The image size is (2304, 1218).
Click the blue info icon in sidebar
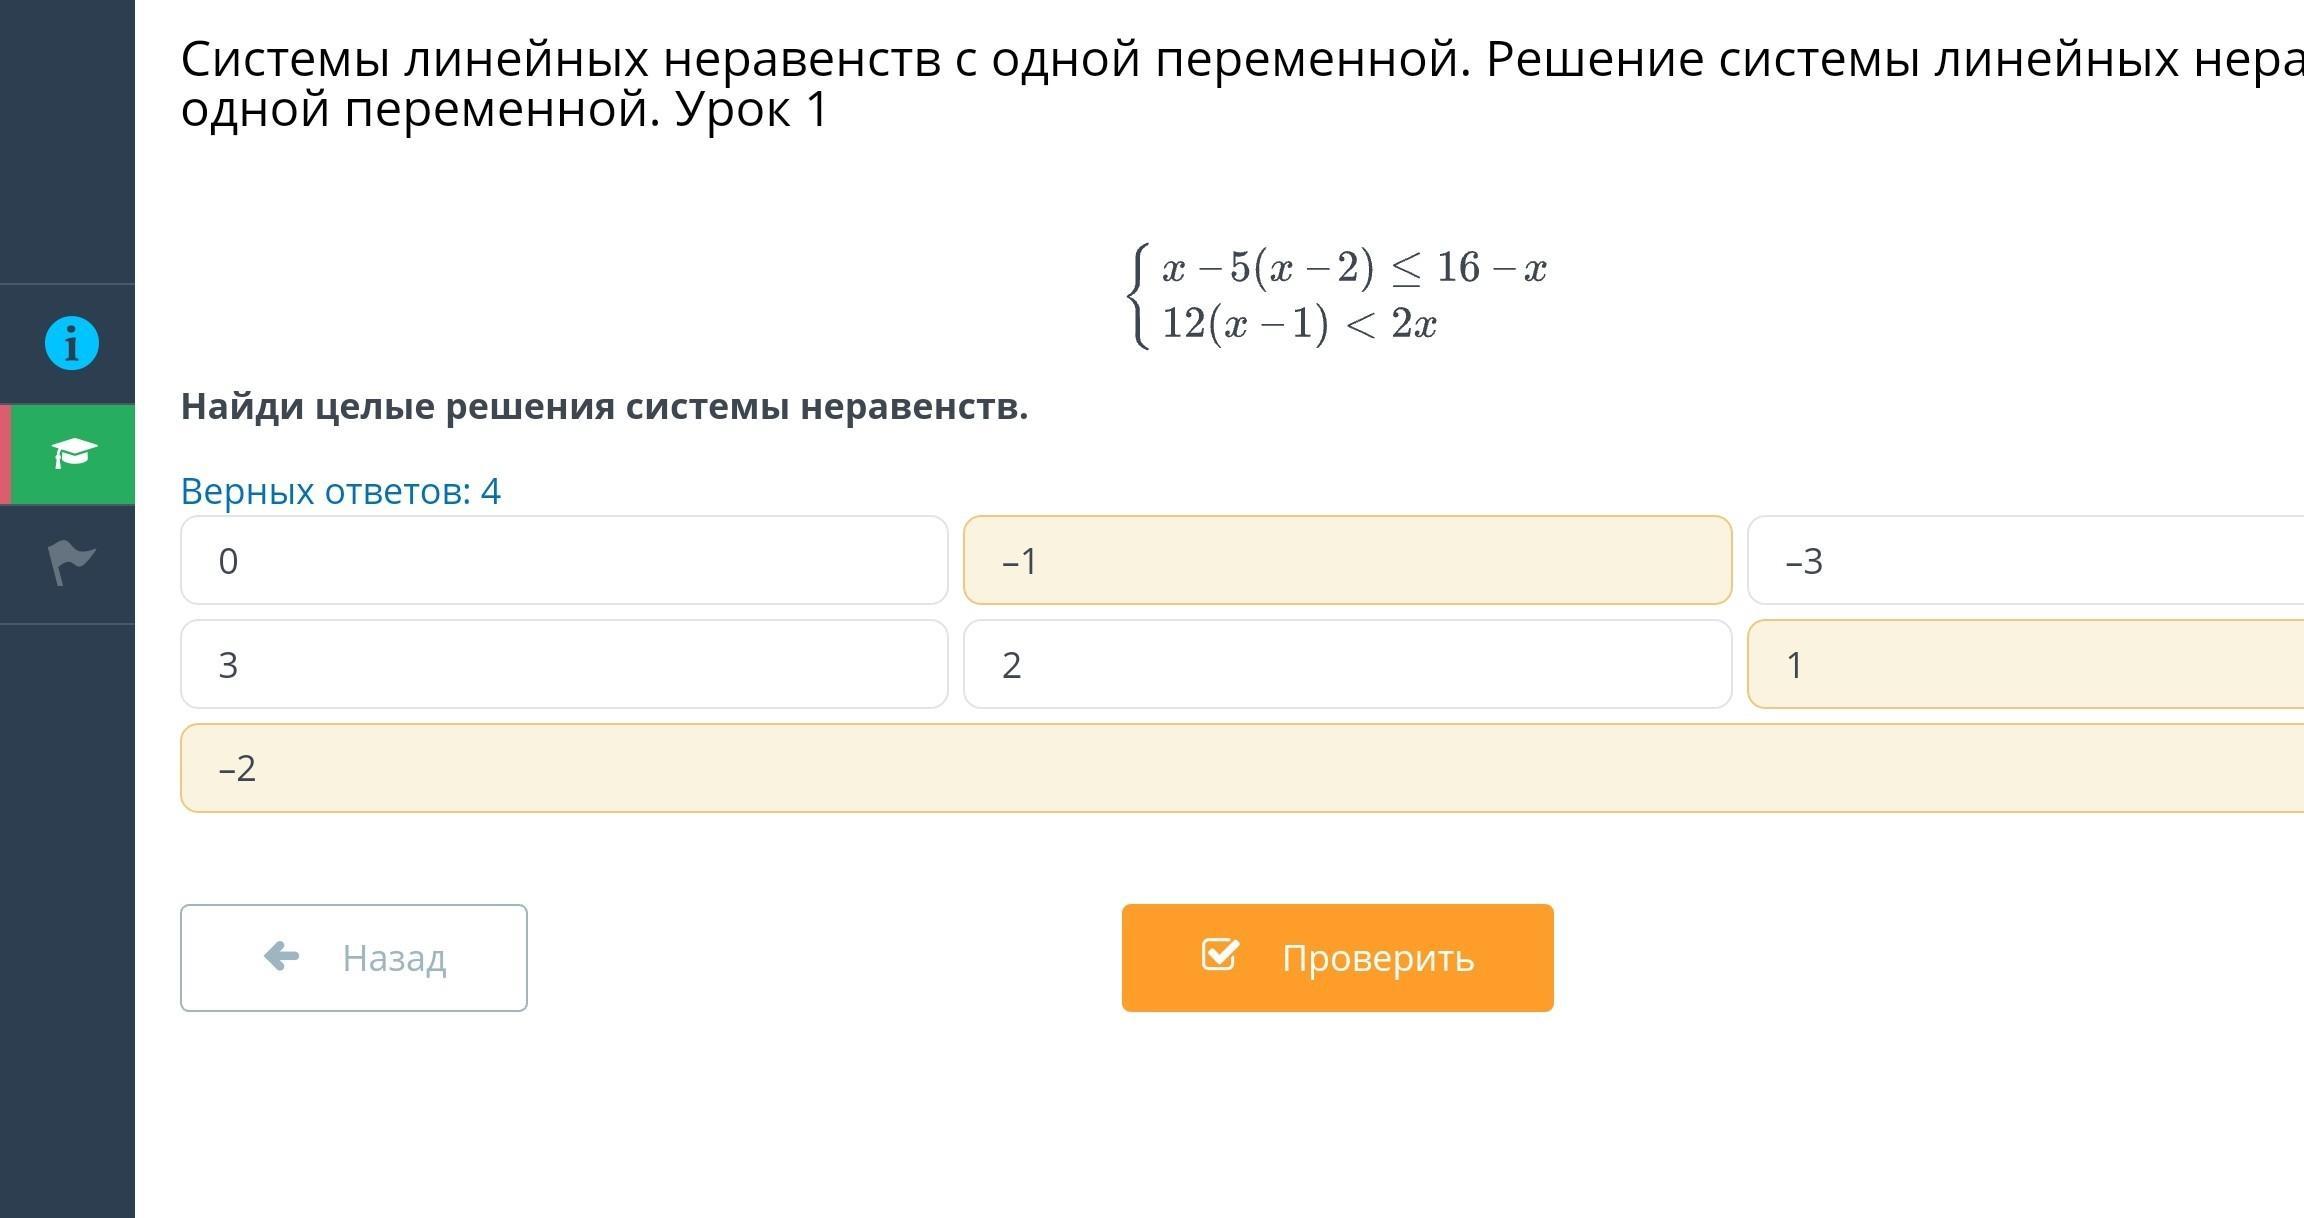point(71,344)
